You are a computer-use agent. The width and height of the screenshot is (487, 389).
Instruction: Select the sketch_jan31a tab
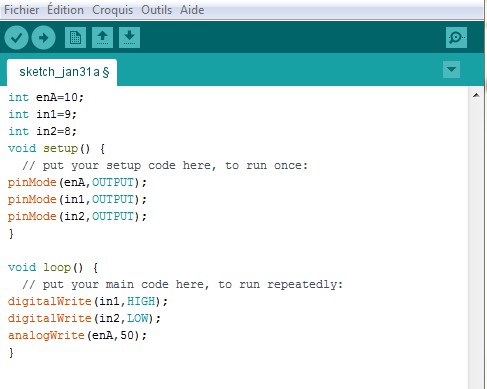point(62,72)
